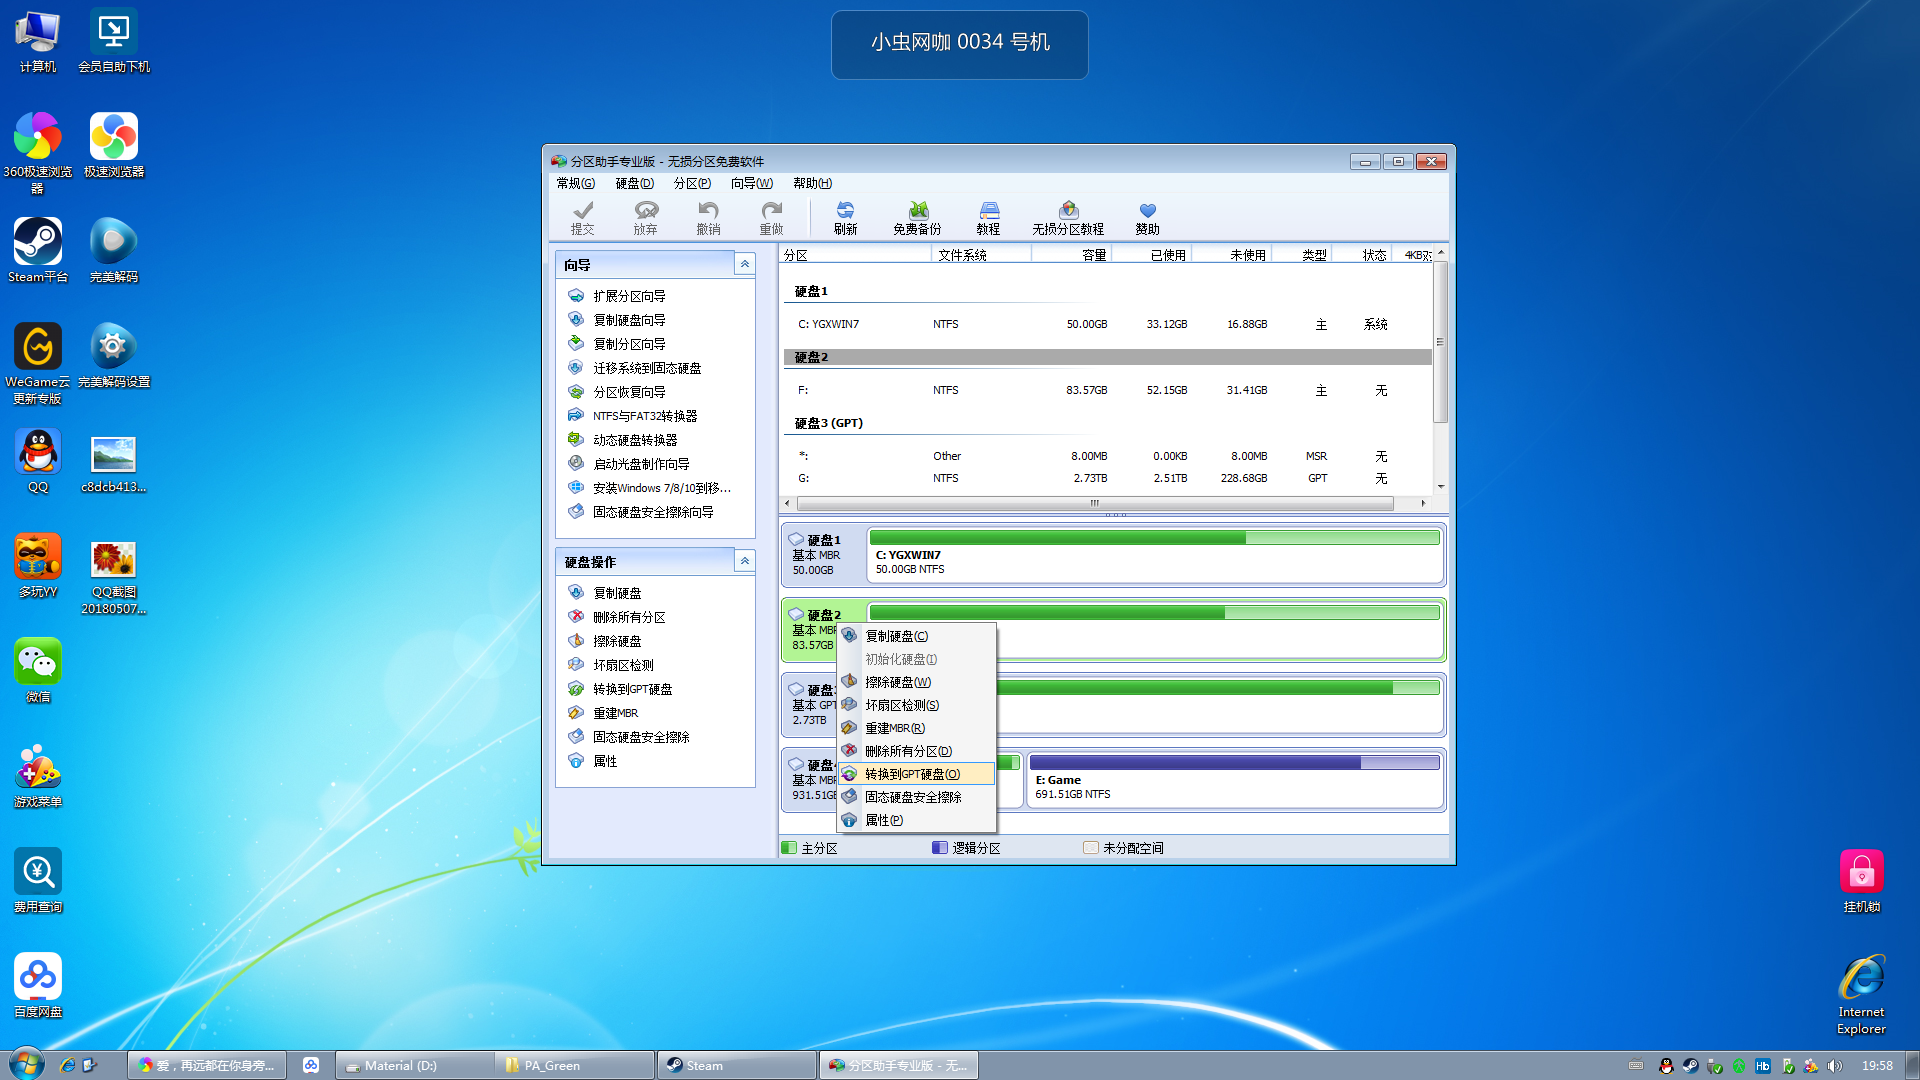This screenshot has height=1080, width=1920.
Task: Click the 撤销 (undo) toolbar icon
Action: 709,217
